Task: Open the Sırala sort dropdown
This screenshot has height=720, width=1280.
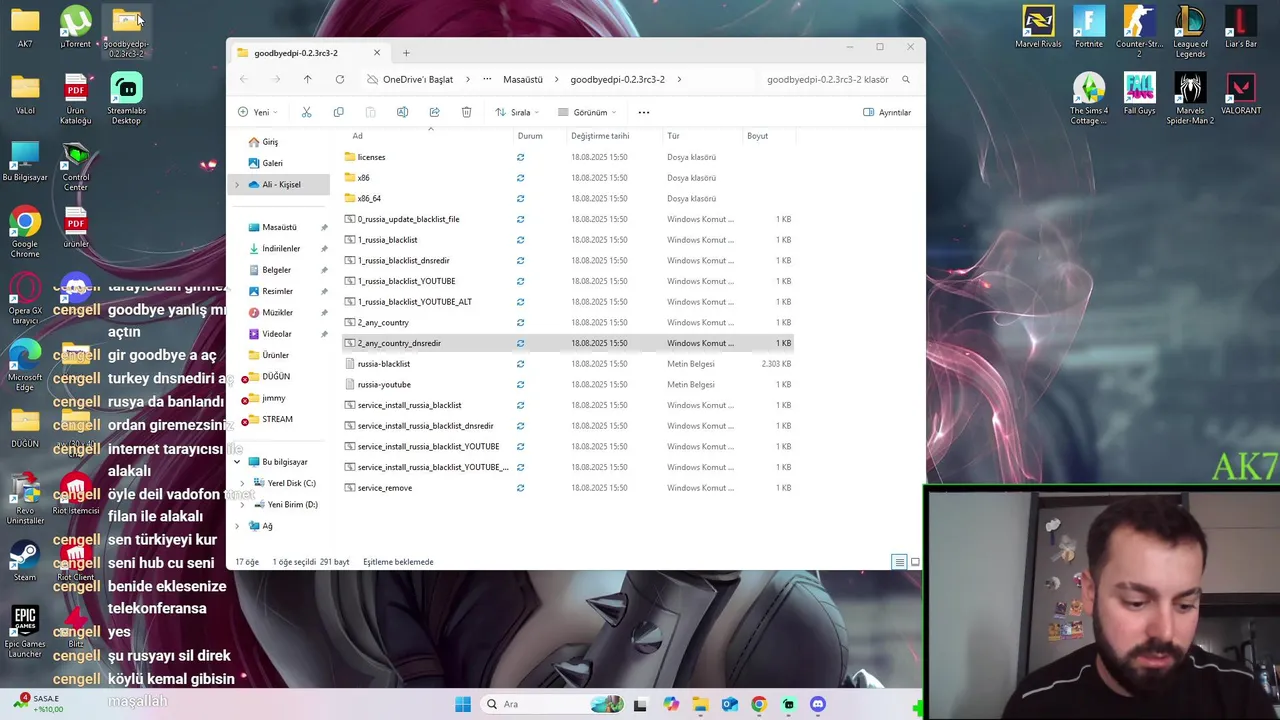Action: pyautogui.click(x=517, y=112)
